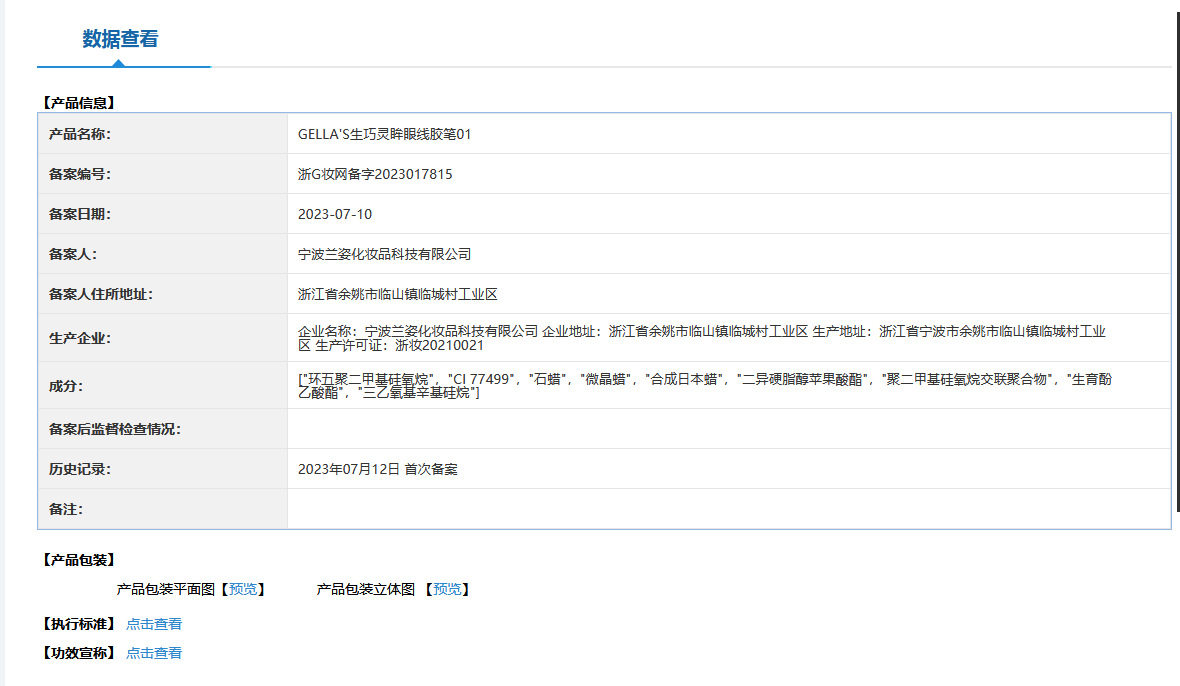Open 预览 link for 产品包装平面图
This screenshot has width=1180, height=686.
(x=242, y=589)
